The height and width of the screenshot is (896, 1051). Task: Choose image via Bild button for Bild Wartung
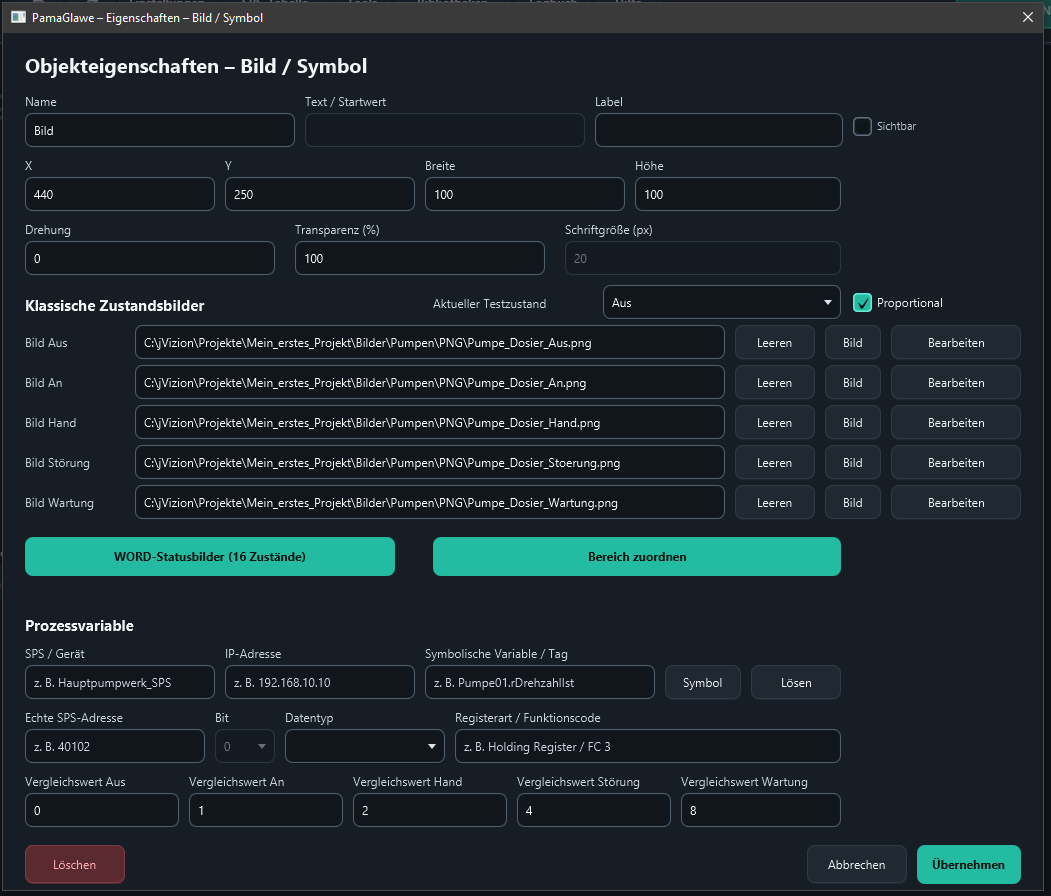[853, 503]
